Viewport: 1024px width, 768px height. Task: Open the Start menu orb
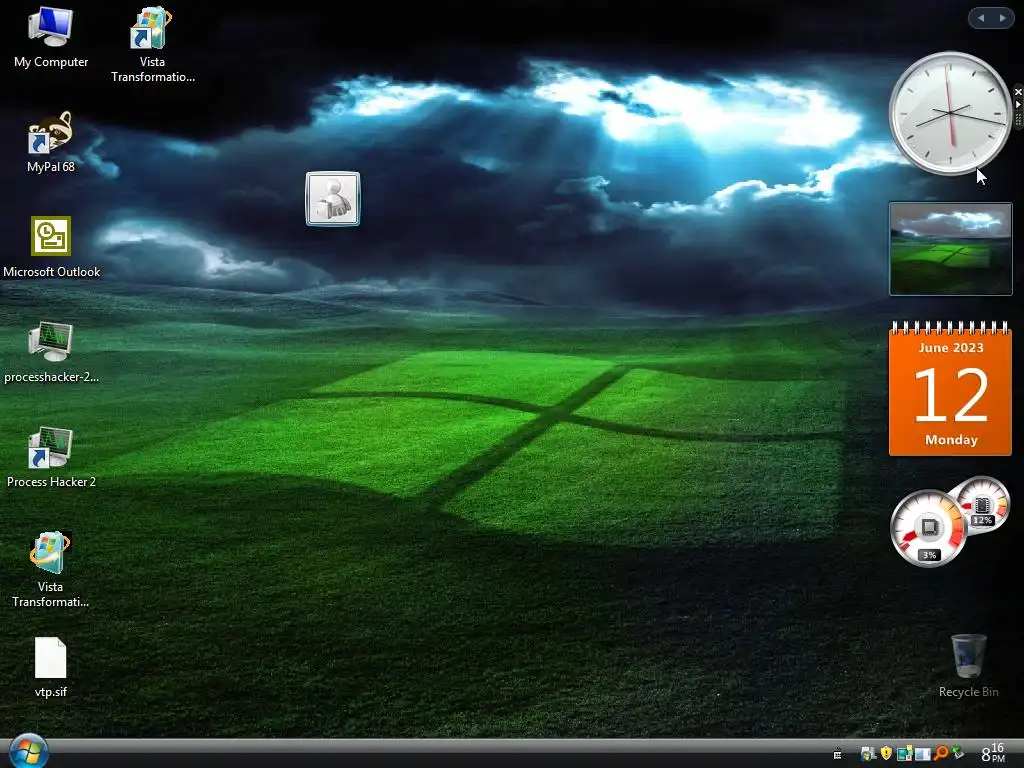pos(28,751)
